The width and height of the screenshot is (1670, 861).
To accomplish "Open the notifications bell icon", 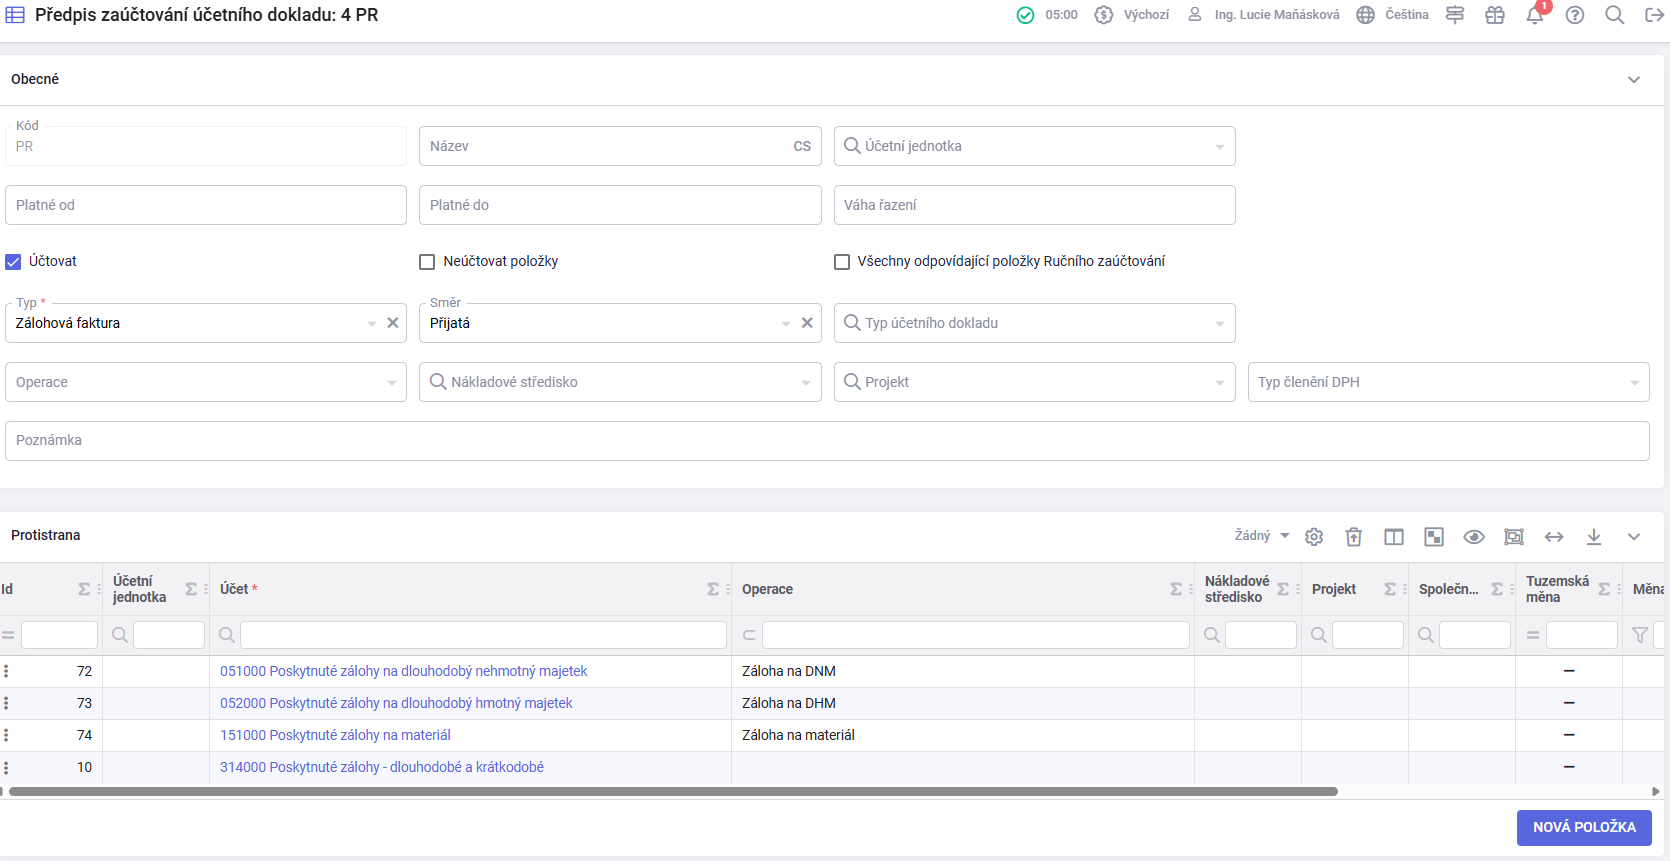I will (x=1535, y=15).
